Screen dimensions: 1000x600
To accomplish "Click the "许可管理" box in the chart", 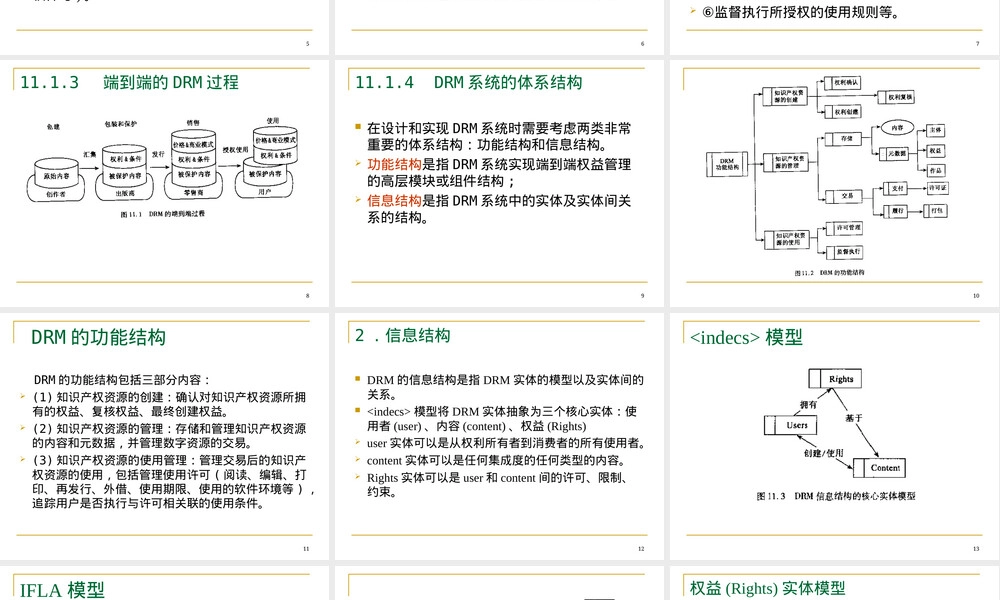I will pyautogui.click(x=844, y=228).
